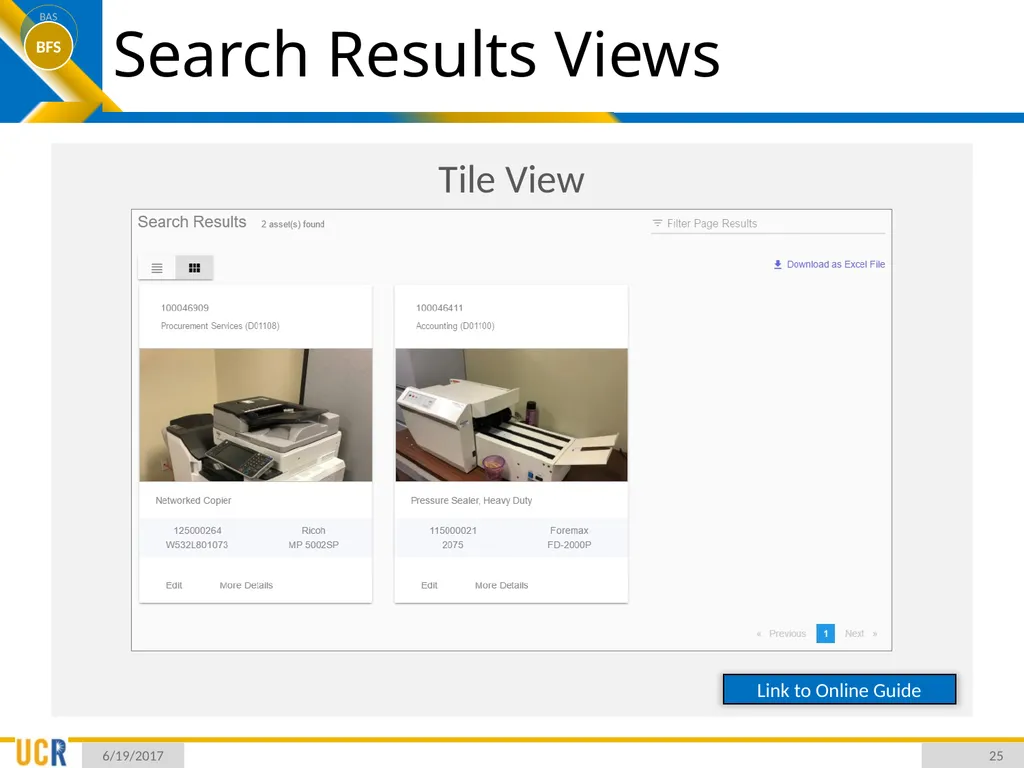The width and height of the screenshot is (1024, 768).
Task: Click the filter lines icon
Action: [657, 223]
